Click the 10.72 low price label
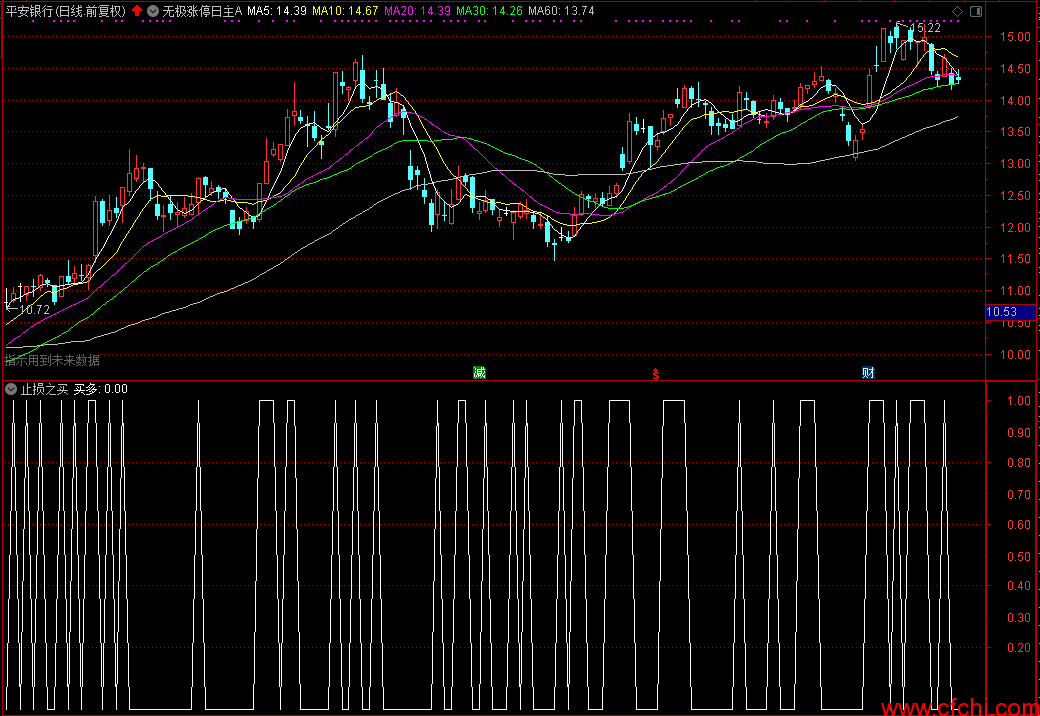The height and width of the screenshot is (716, 1040). click(x=34, y=310)
